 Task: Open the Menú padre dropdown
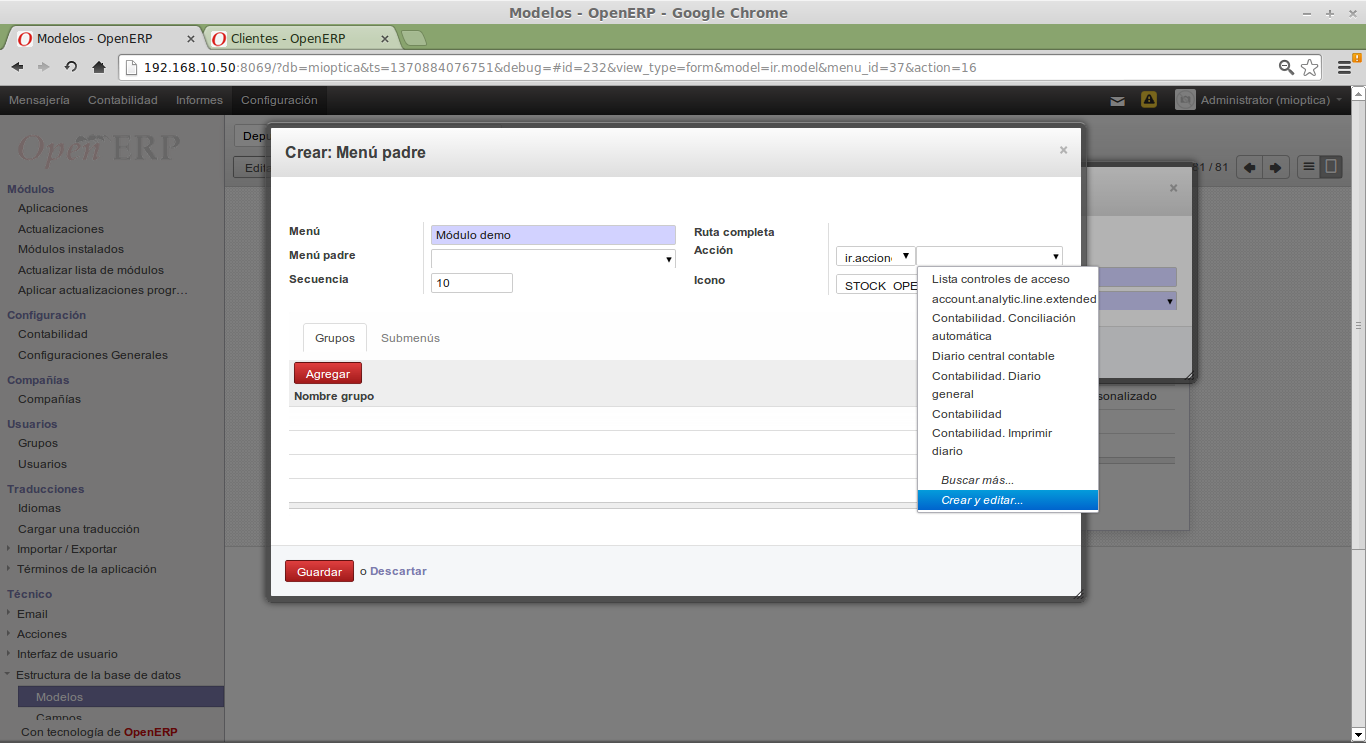[x=668, y=258]
